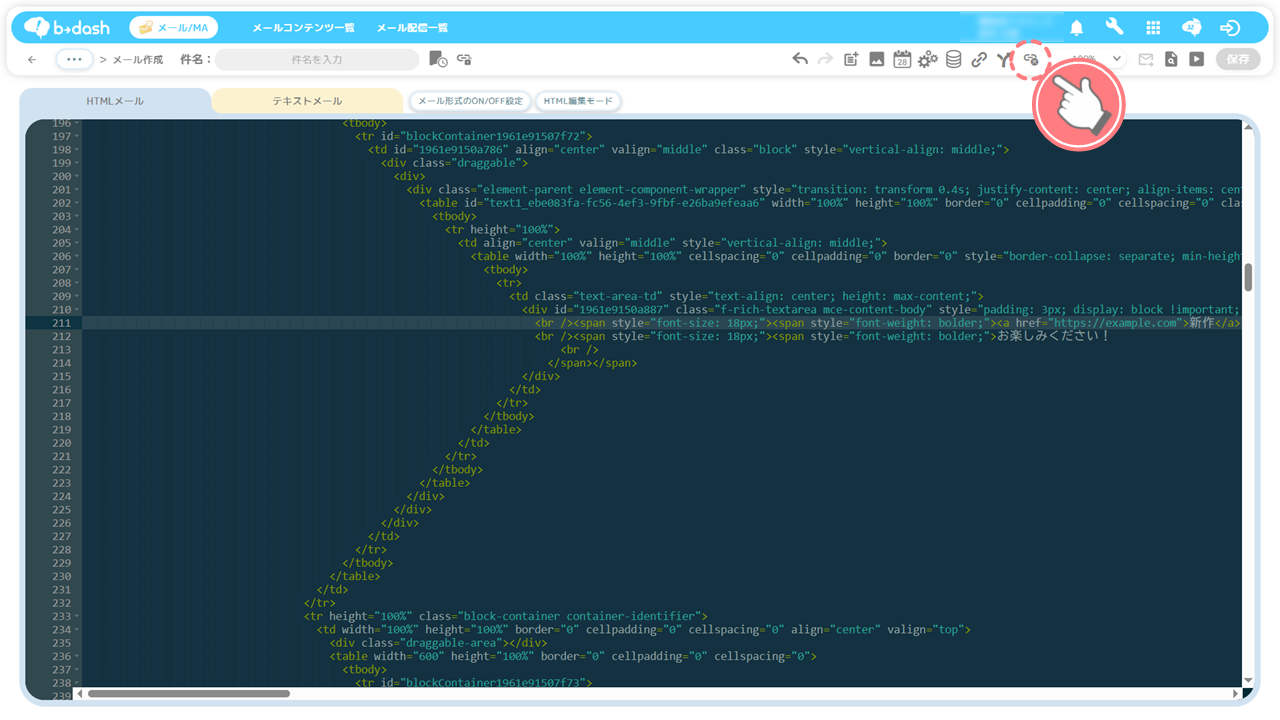Image resolution: width=1280 pixels, height=720 pixels.
Task: Click the link-with-x icon
Action: pos(1031,60)
